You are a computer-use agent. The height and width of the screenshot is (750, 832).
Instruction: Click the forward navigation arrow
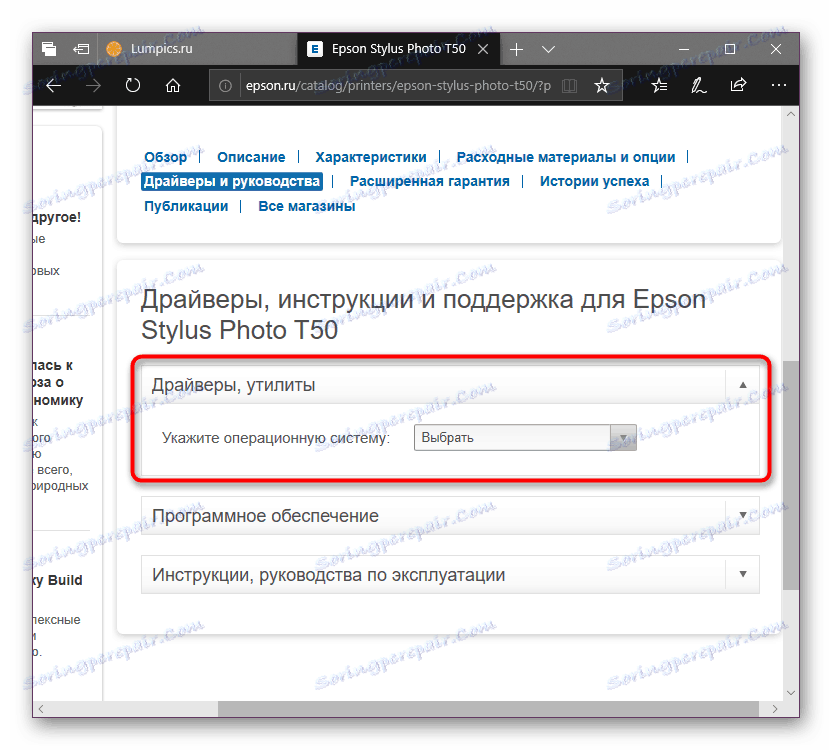coord(93,85)
